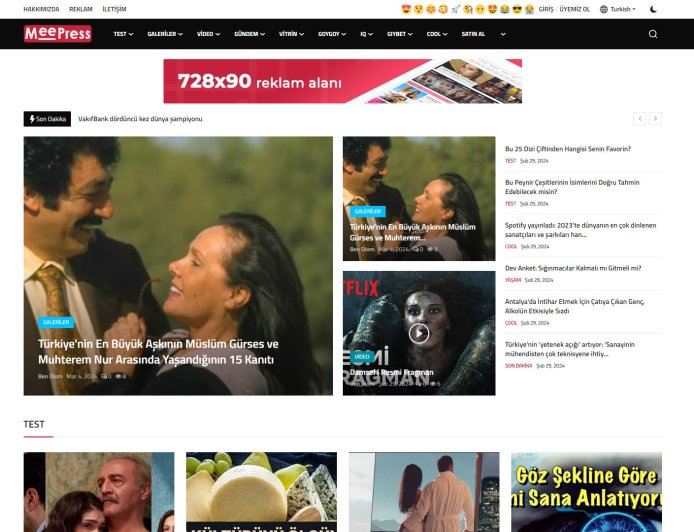The width and height of the screenshot is (694, 532).
Task: Click the GİRİŞ login link
Action: click(x=546, y=9)
